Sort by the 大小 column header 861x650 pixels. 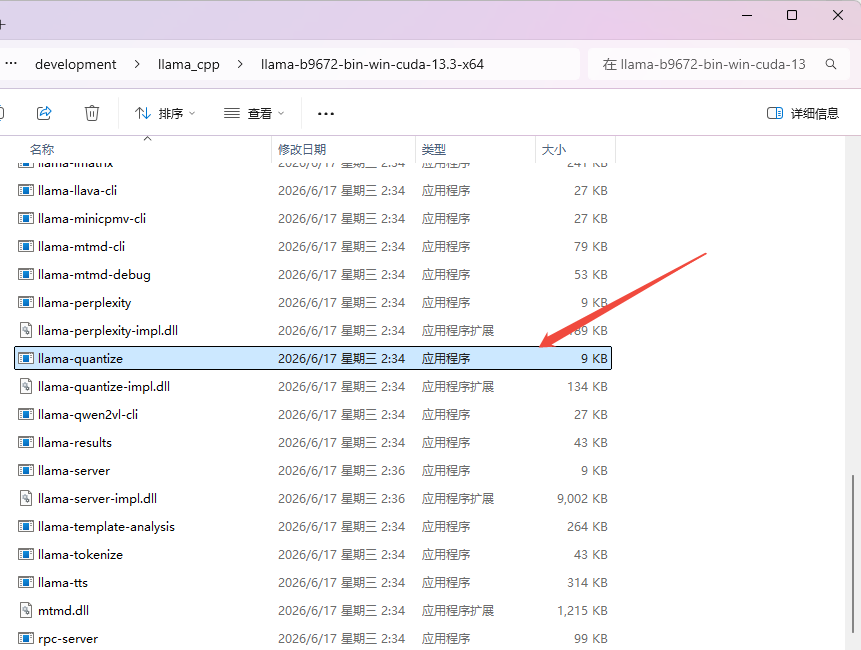(554, 149)
